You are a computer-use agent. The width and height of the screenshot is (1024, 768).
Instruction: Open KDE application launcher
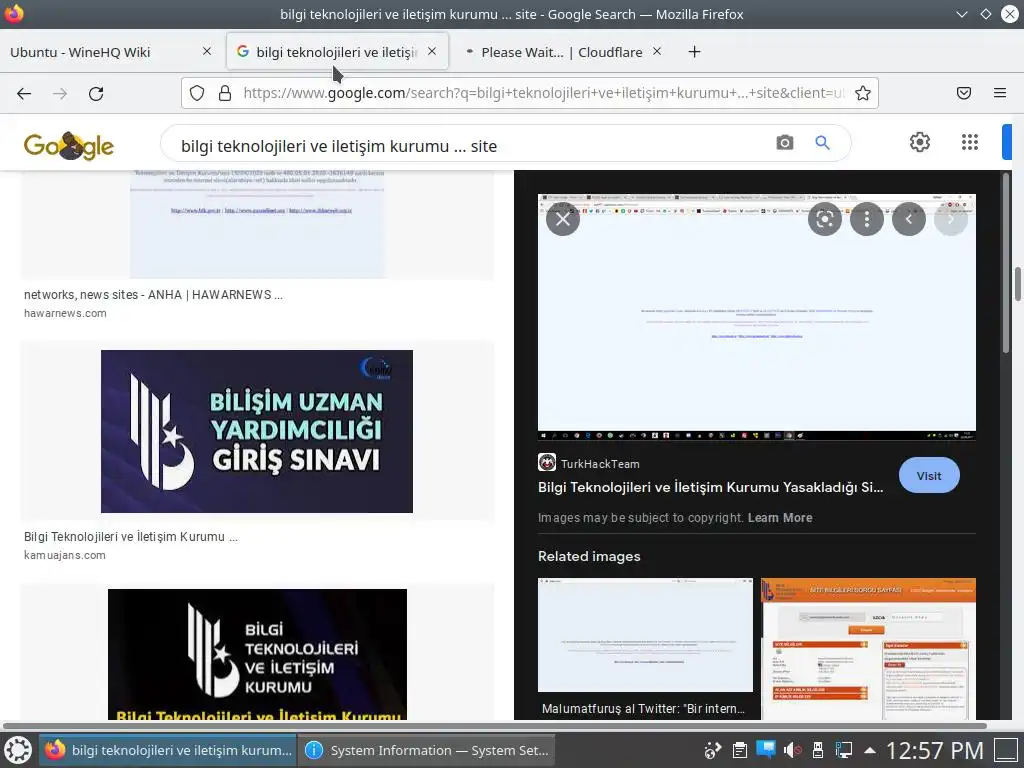[18, 750]
